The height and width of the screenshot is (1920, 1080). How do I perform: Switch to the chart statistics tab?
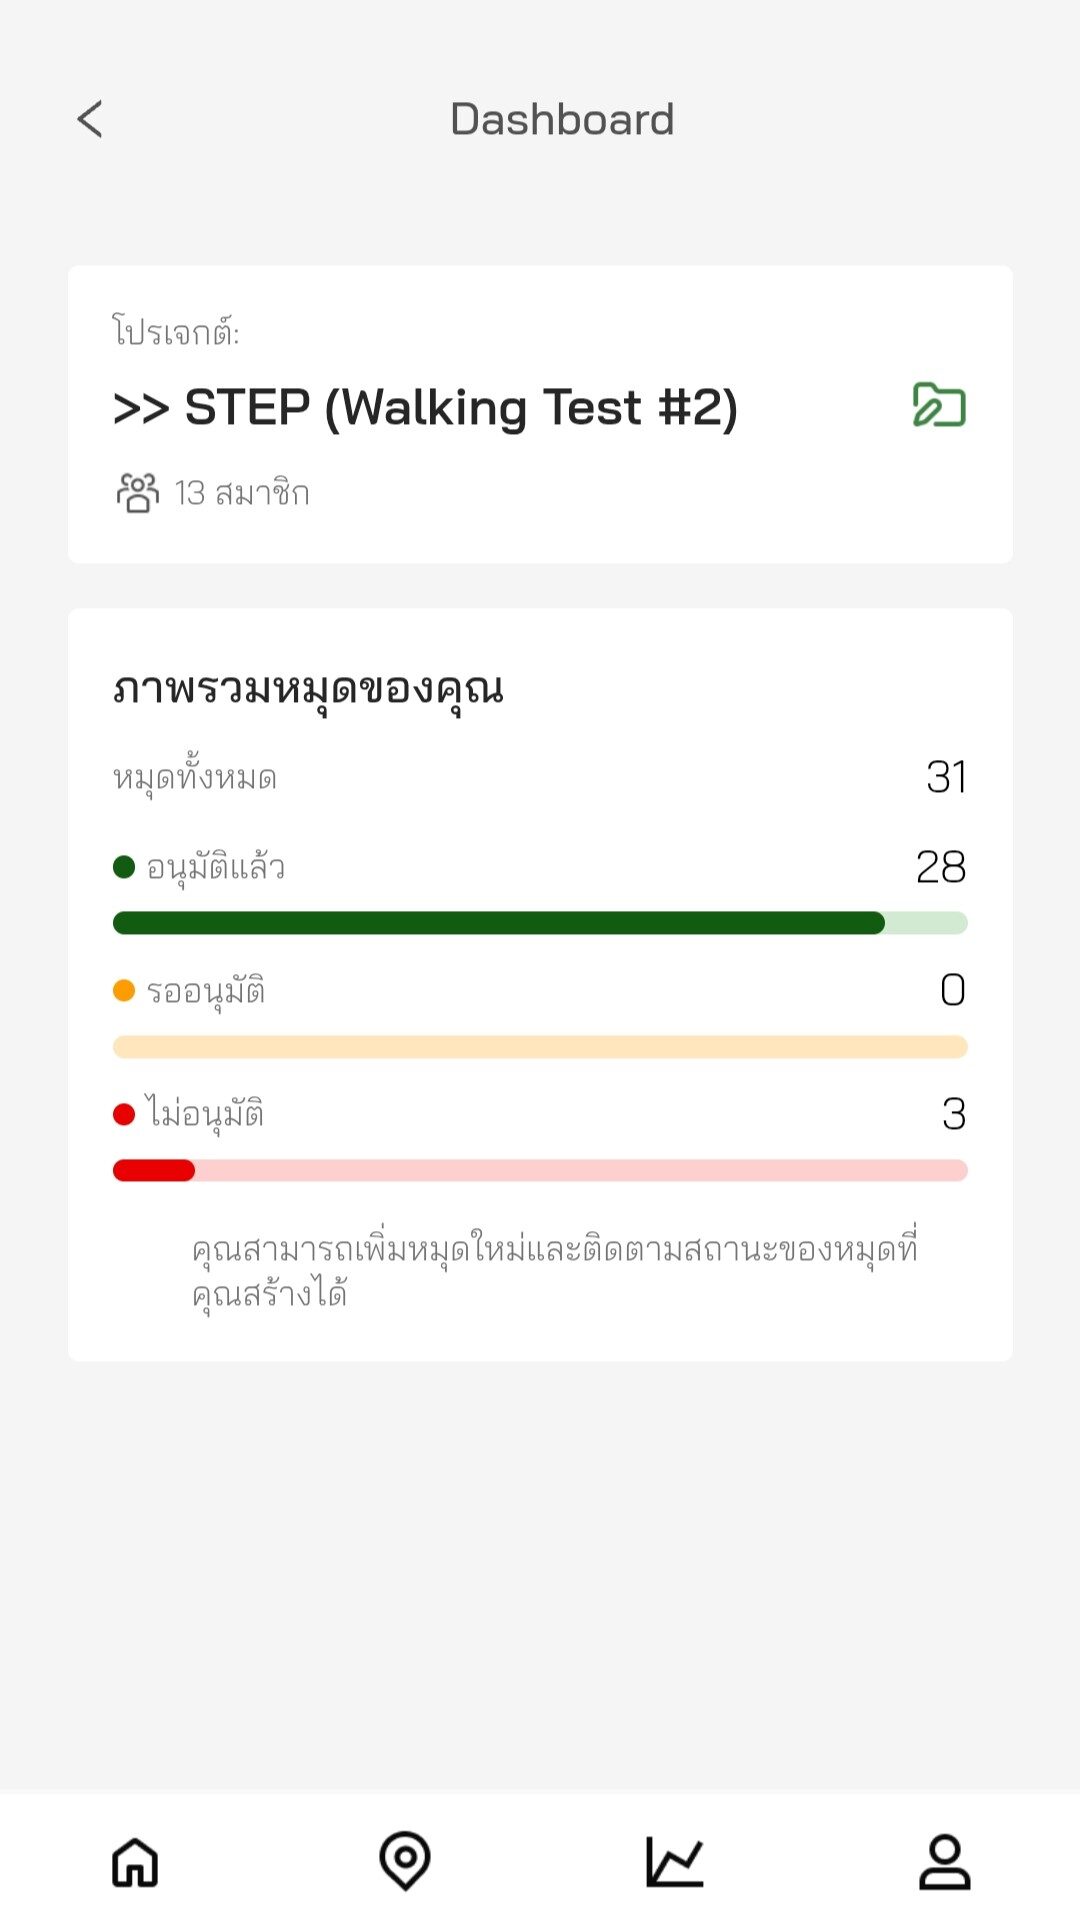pos(675,1862)
